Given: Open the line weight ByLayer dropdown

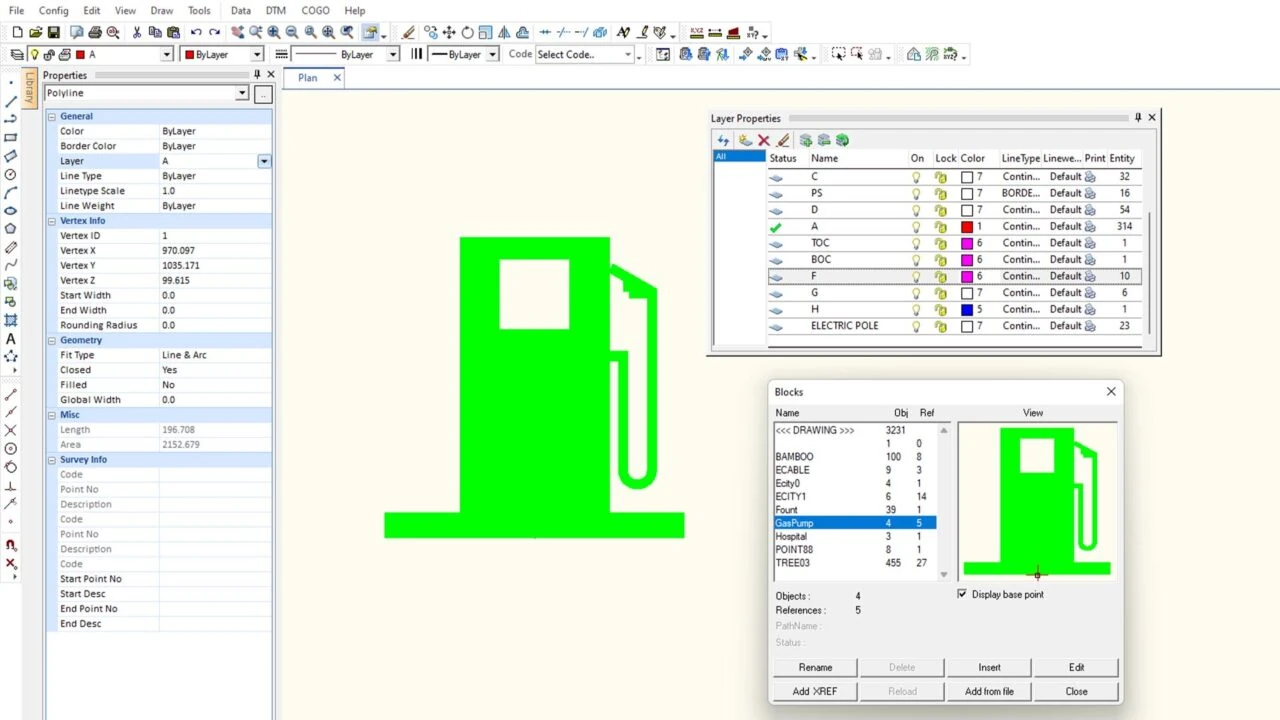Looking at the screenshot, I should pos(492,55).
